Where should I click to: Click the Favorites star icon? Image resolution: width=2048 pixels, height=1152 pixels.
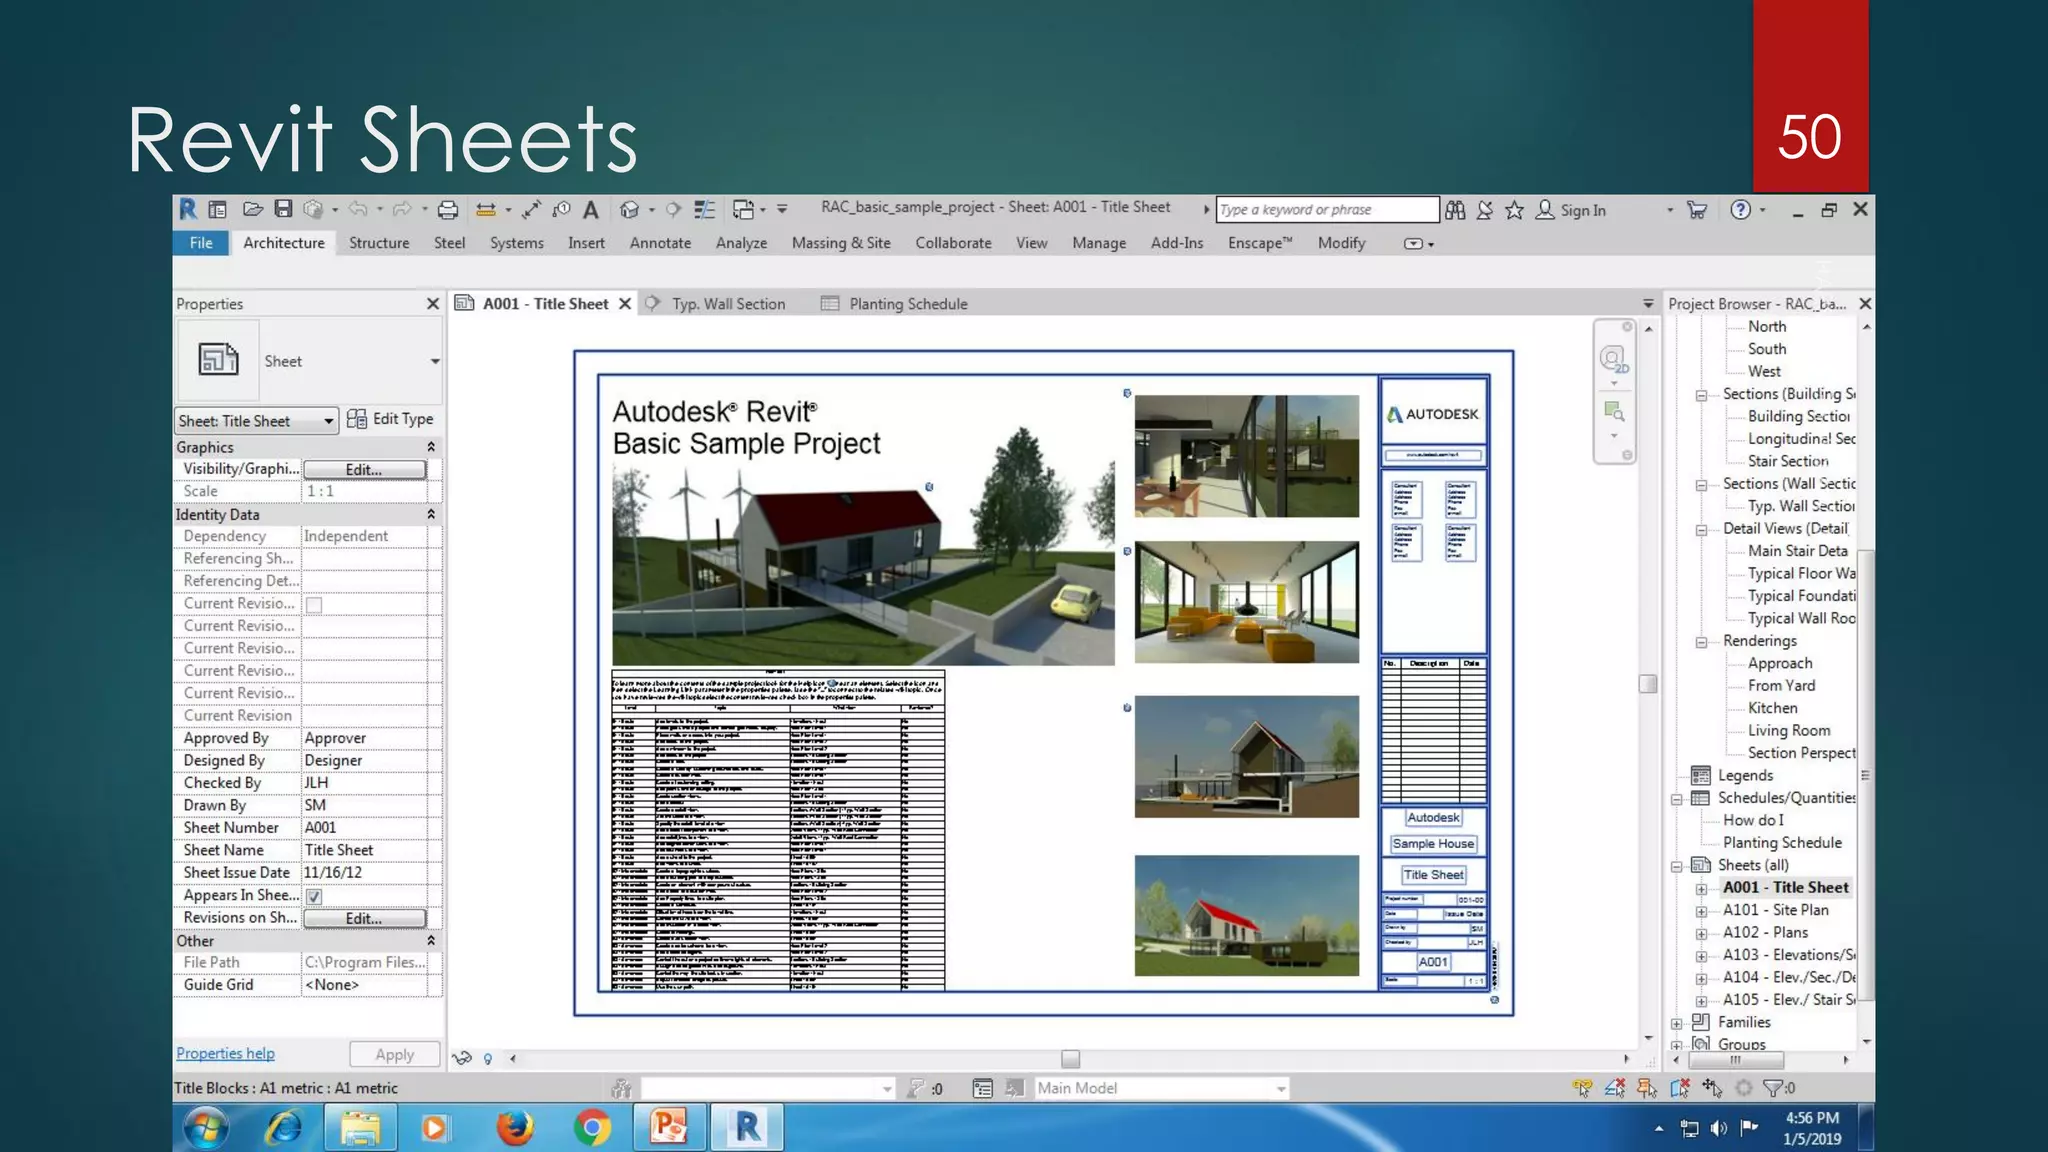click(x=1515, y=209)
